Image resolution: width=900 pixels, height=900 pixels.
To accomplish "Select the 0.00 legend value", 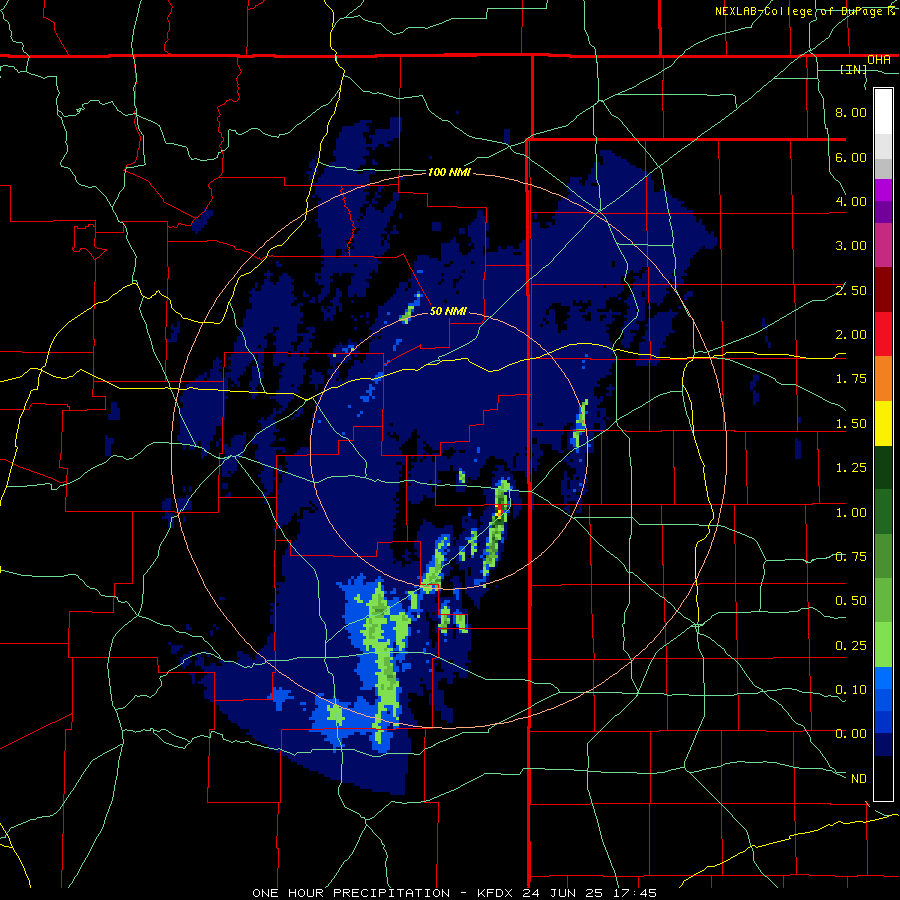I will click(851, 734).
